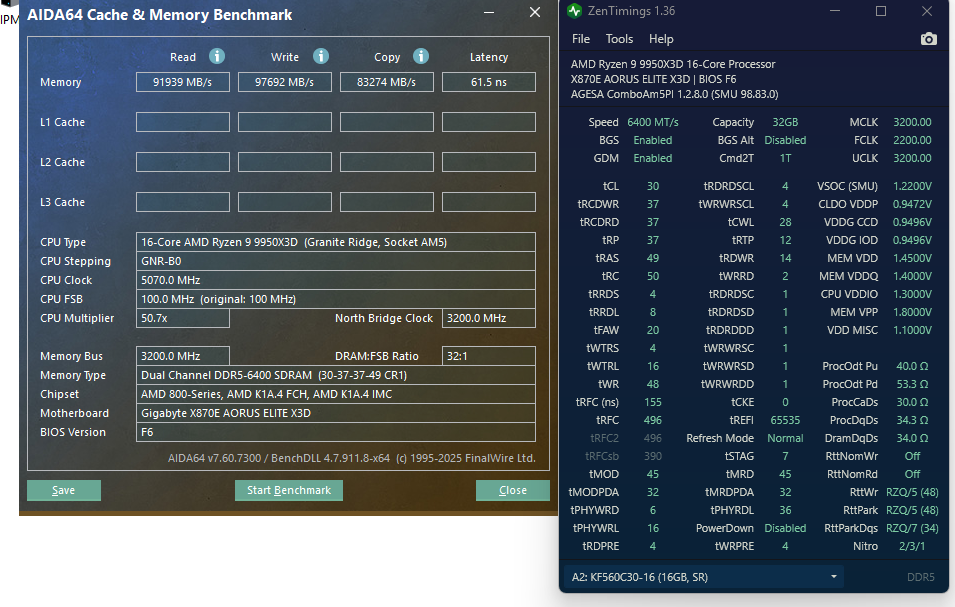Click the Memory Latency value box
The height and width of the screenshot is (607, 955).
coord(488,82)
